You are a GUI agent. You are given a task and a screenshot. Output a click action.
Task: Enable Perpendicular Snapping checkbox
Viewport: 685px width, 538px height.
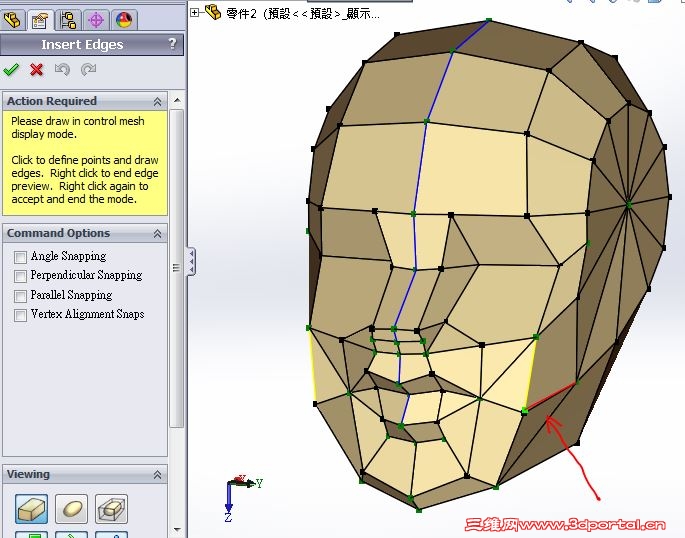pos(20,276)
